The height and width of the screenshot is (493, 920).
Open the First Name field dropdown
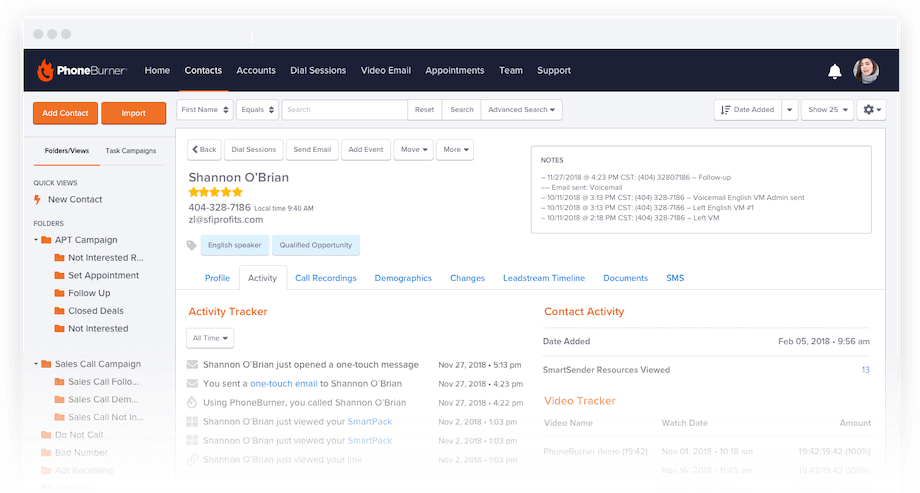click(205, 110)
